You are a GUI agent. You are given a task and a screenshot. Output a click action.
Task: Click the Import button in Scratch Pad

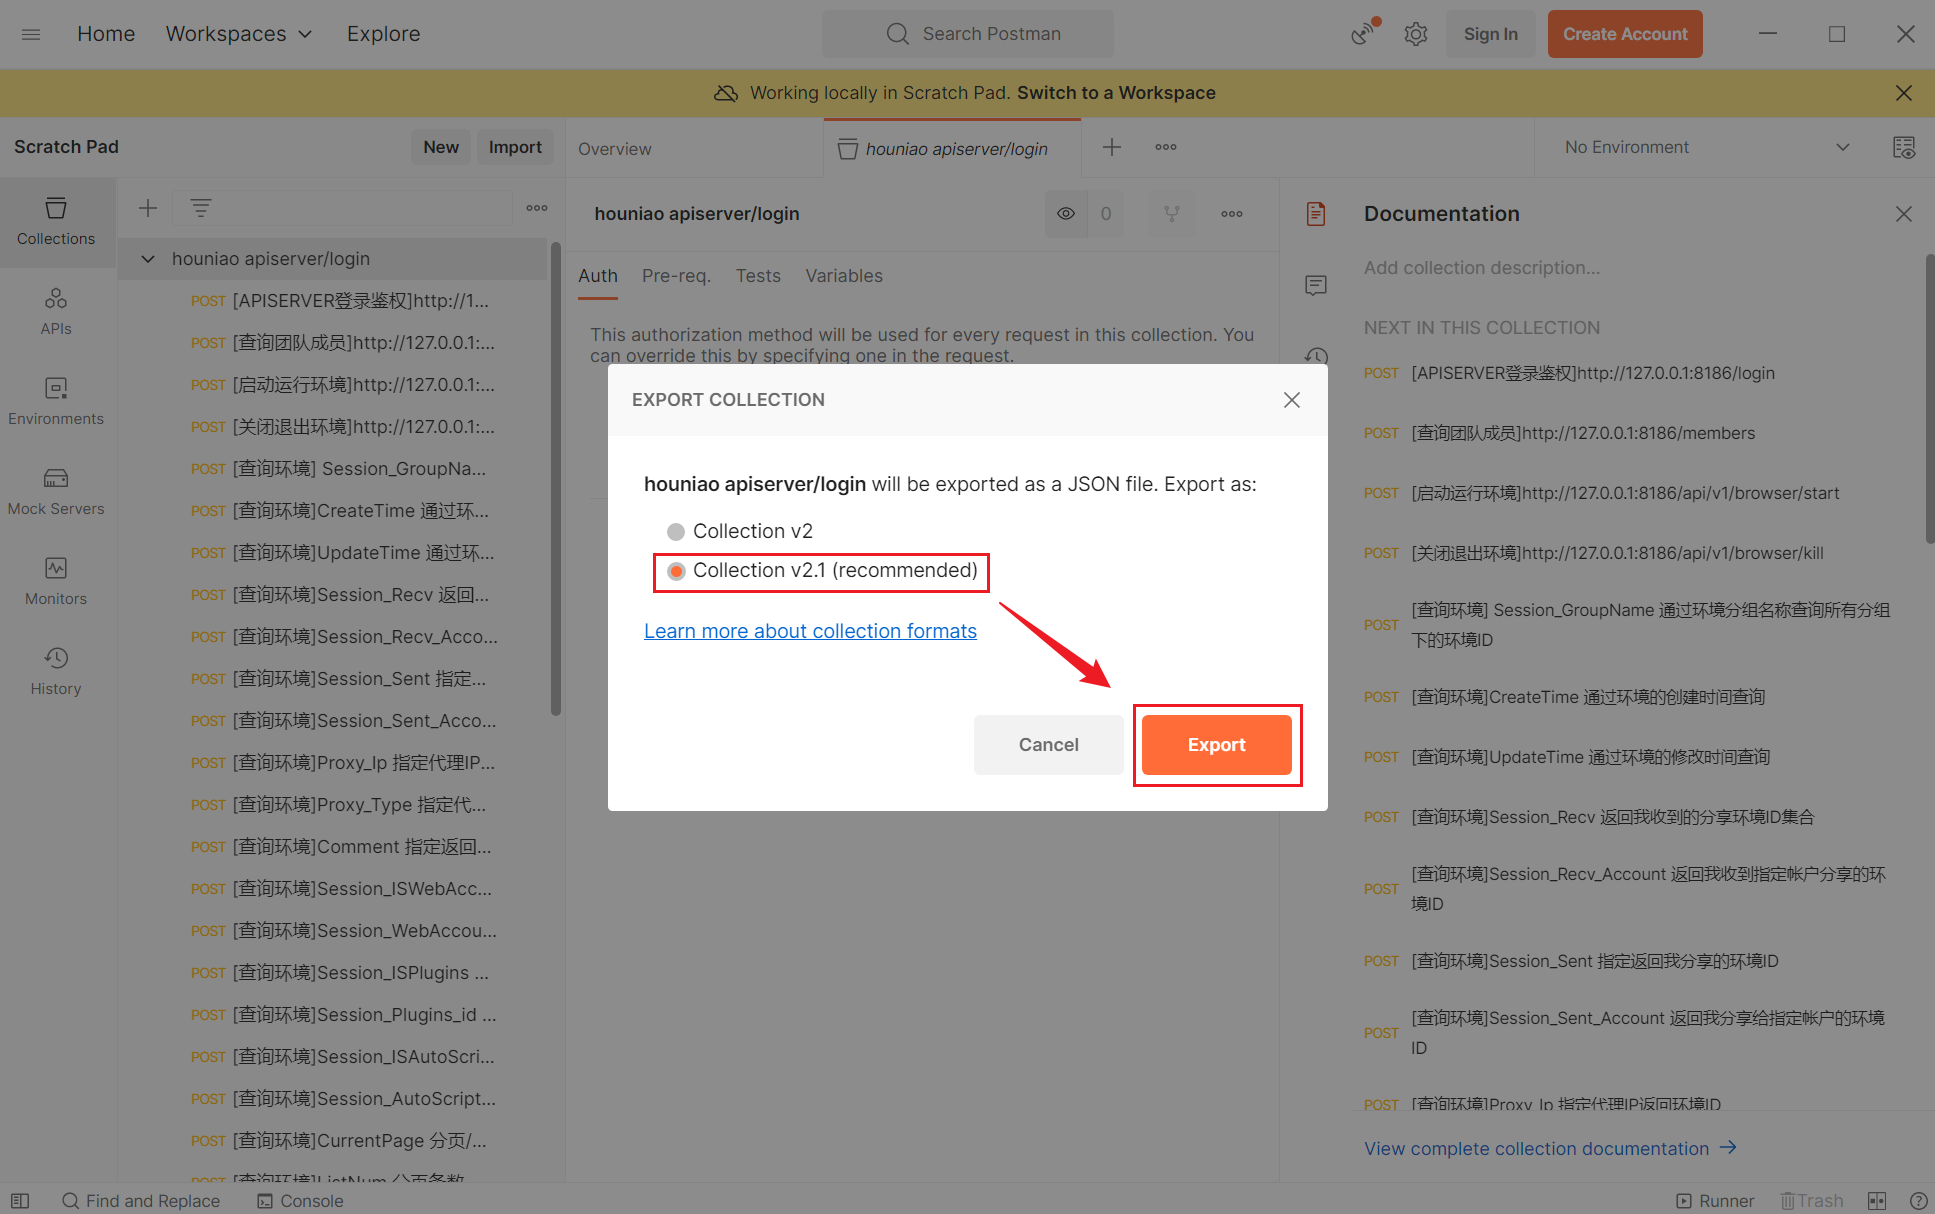[515, 147]
